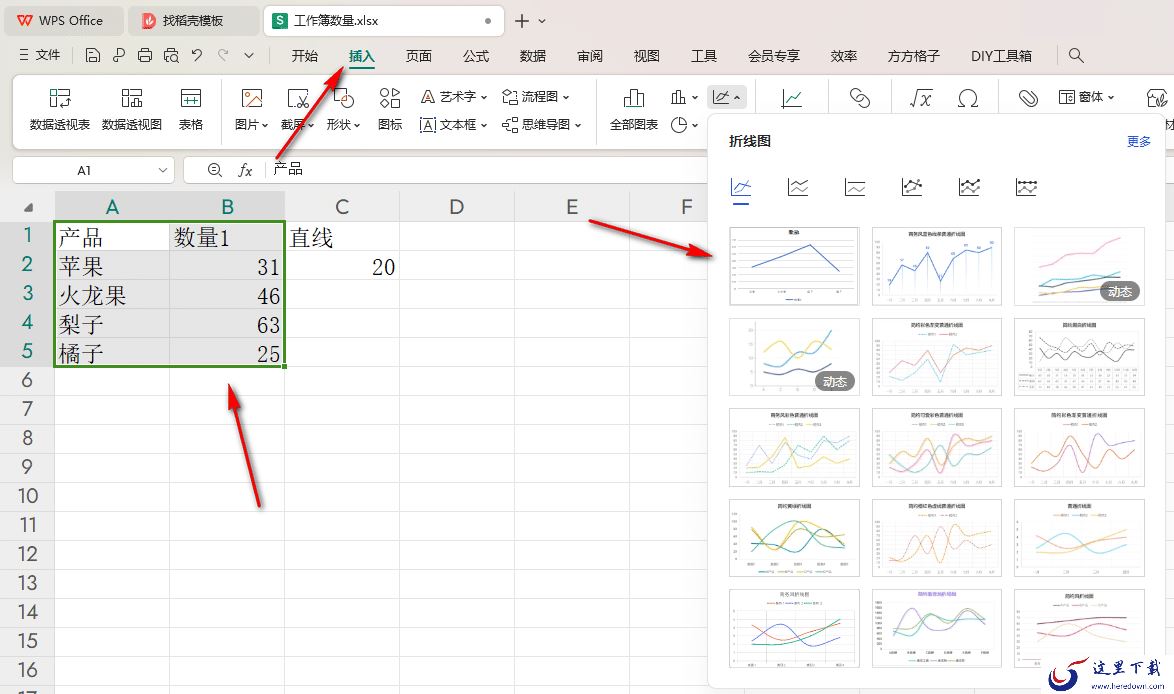Select row 6 header

(27, 380)
